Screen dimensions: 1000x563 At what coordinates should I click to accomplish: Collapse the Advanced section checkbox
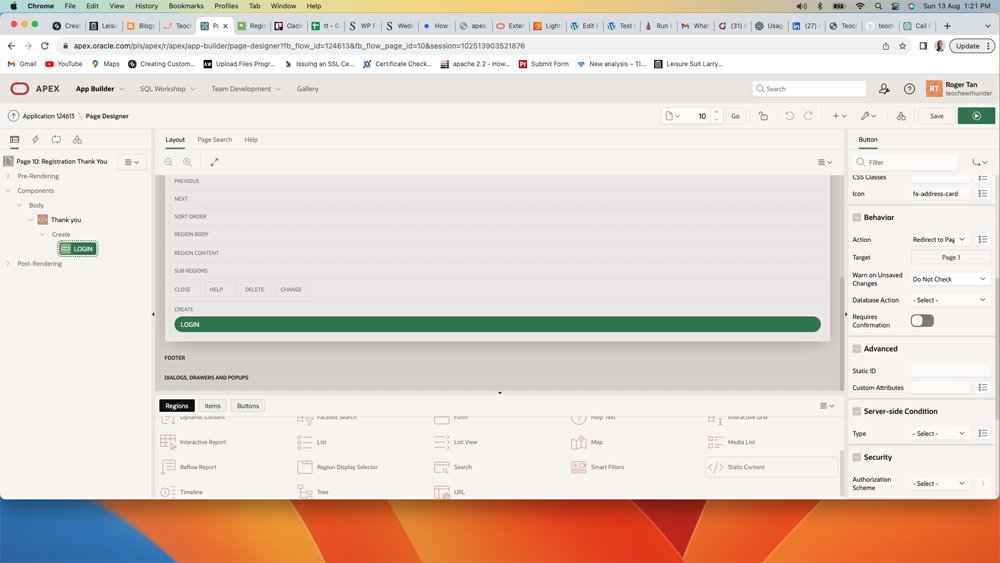coord(857,349)
